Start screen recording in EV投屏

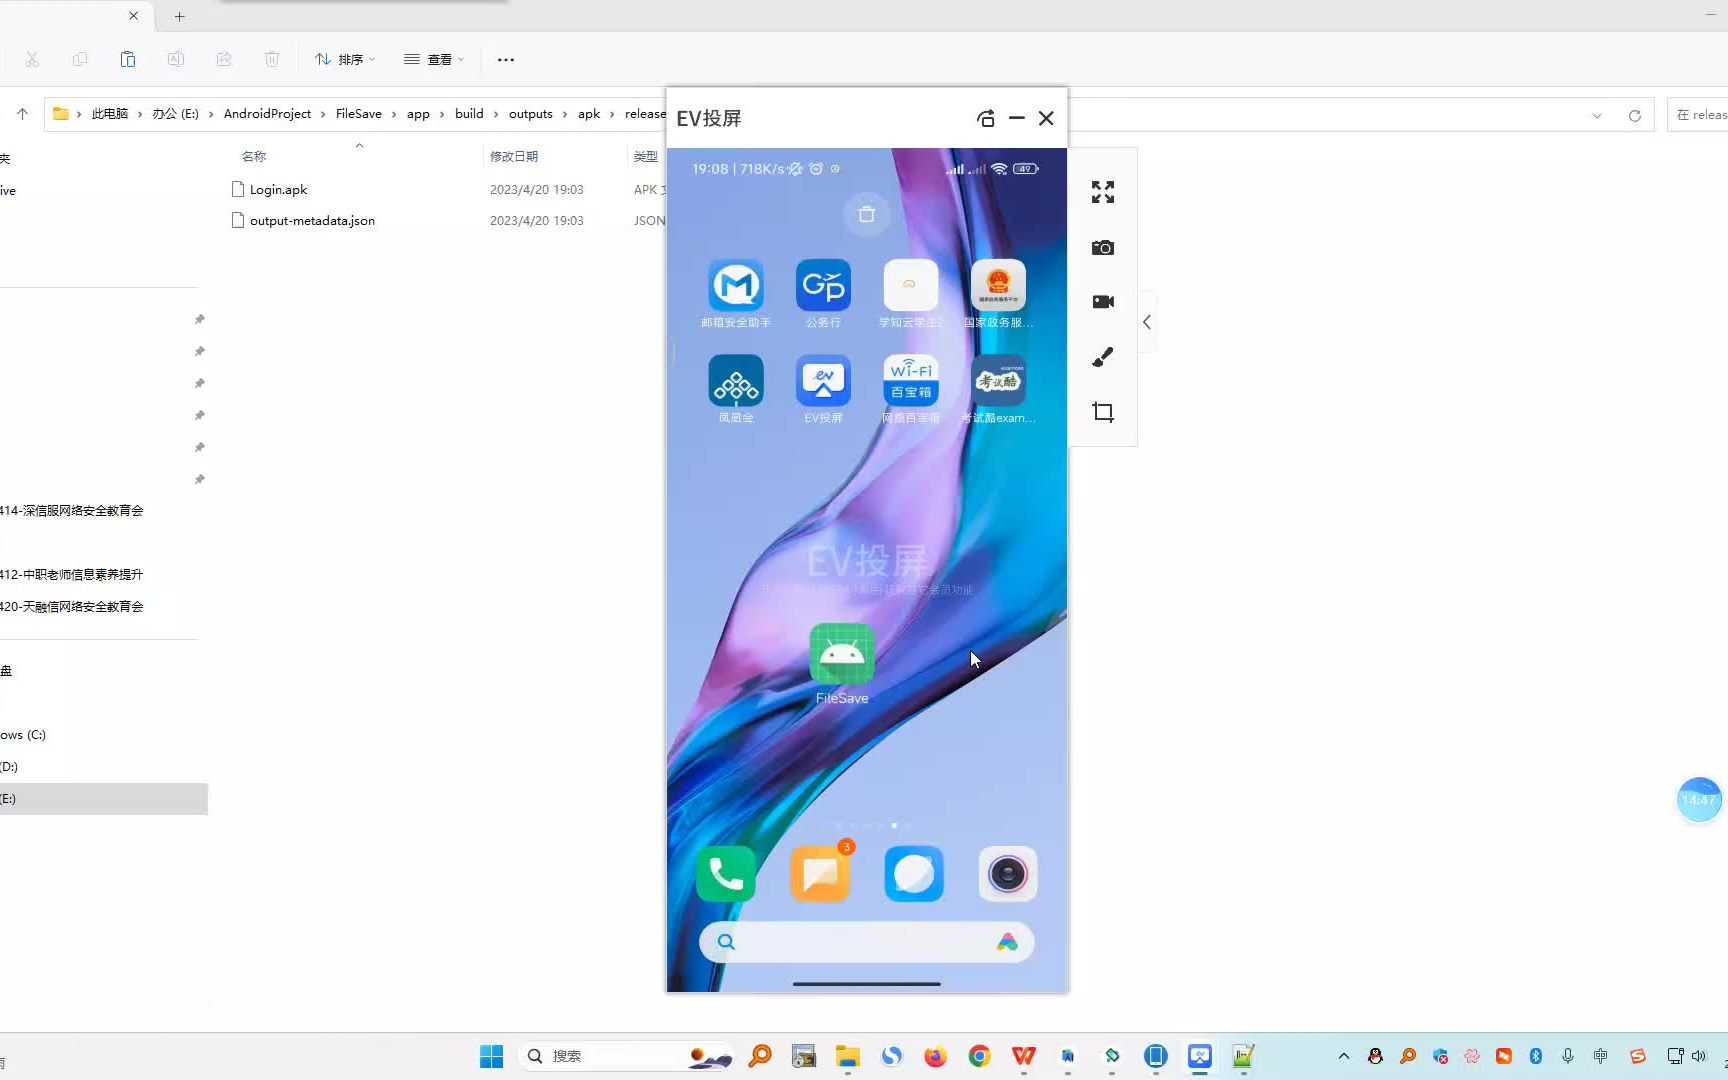1102,301
